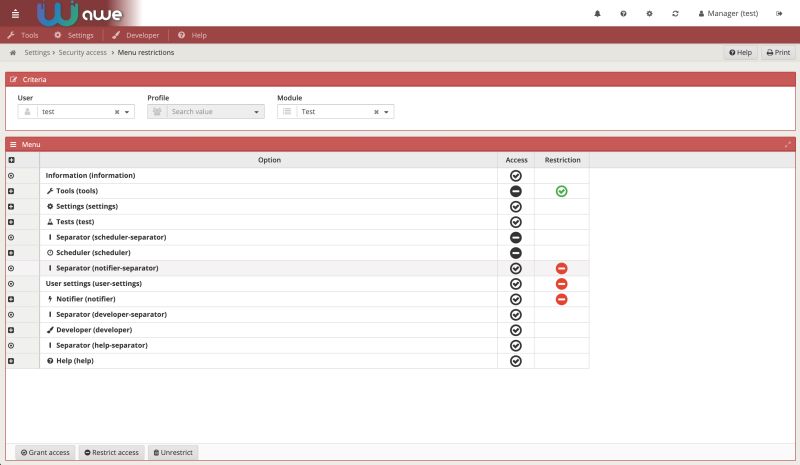Click the help question-mark icon in top bar
800x465 pixels.
pos(623,14)
